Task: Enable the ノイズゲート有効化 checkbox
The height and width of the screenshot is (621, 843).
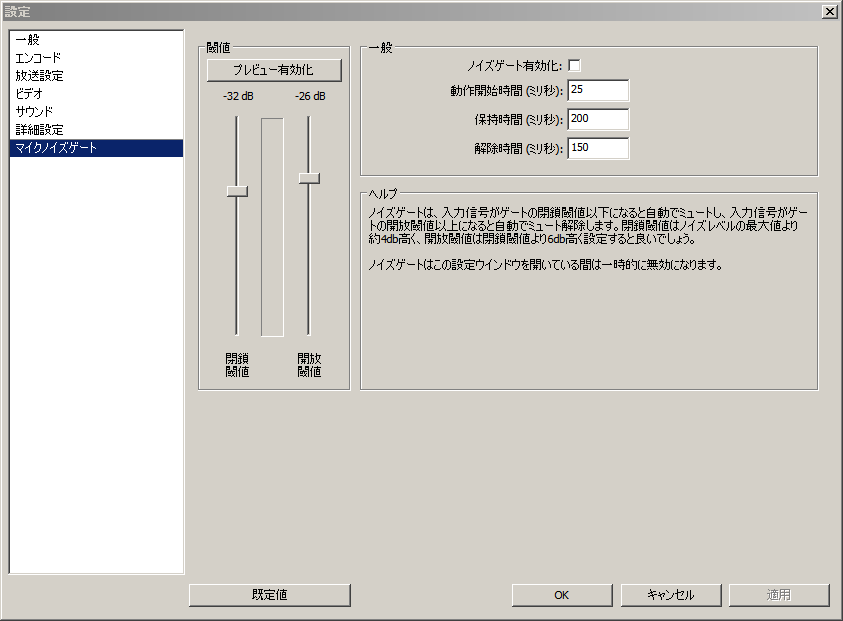Action: tap(575, 62)
